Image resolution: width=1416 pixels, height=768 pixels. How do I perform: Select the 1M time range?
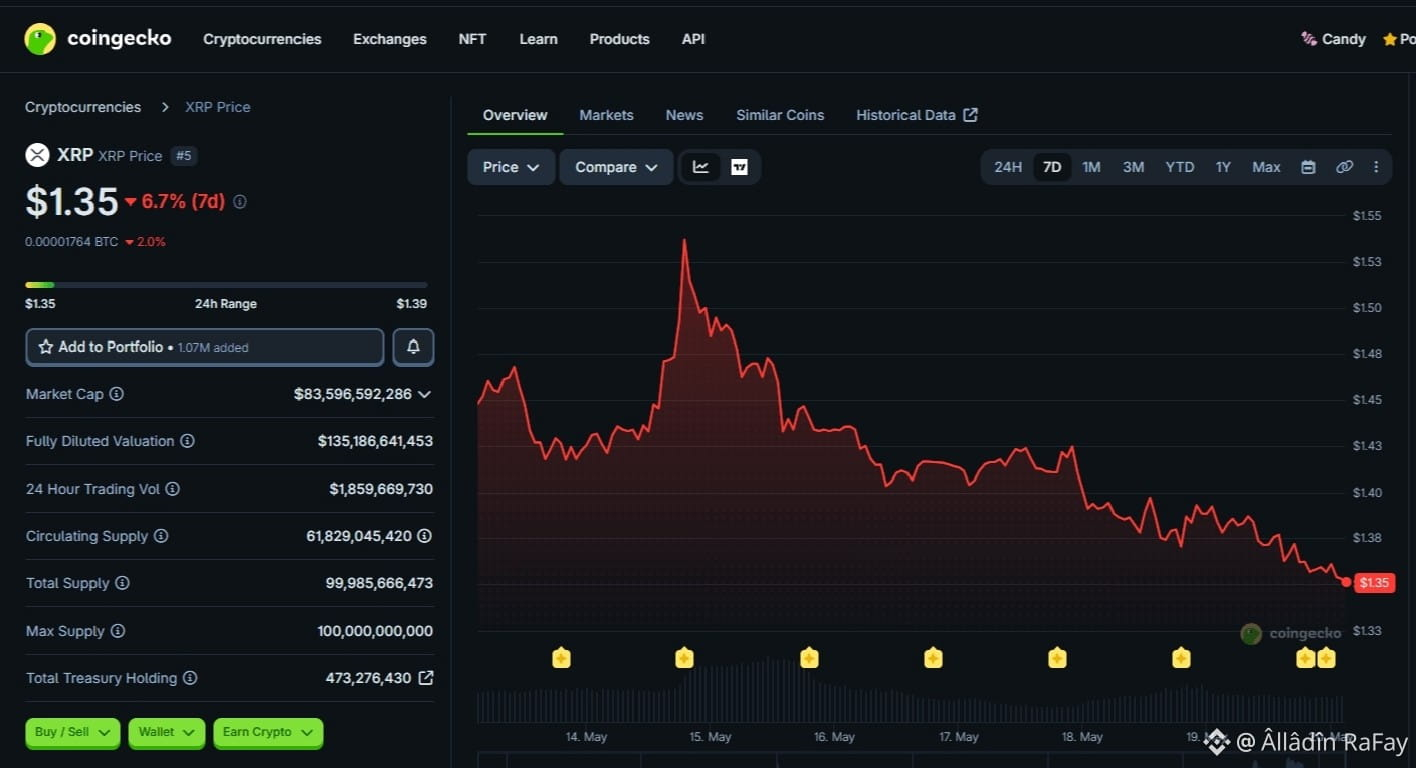pos(1091,167)
